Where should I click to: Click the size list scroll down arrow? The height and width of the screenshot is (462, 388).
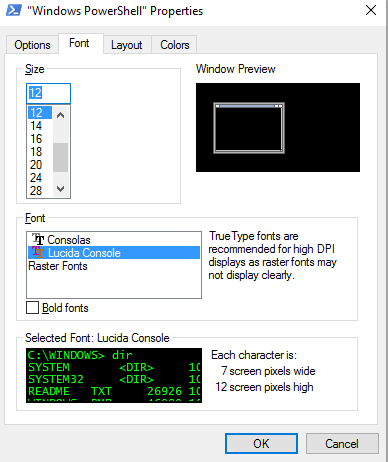point(60,189)
